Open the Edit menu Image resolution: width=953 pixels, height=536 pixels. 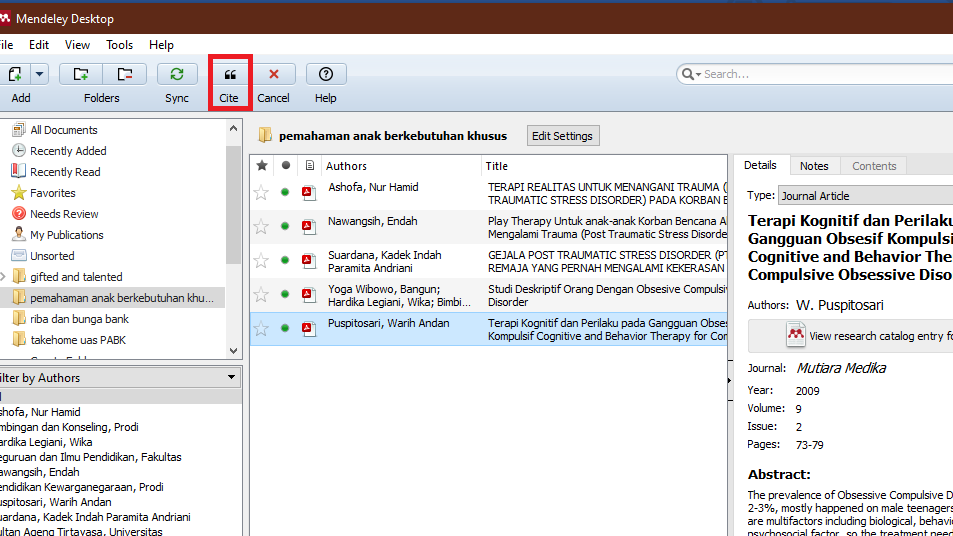[x=39, y=45]
